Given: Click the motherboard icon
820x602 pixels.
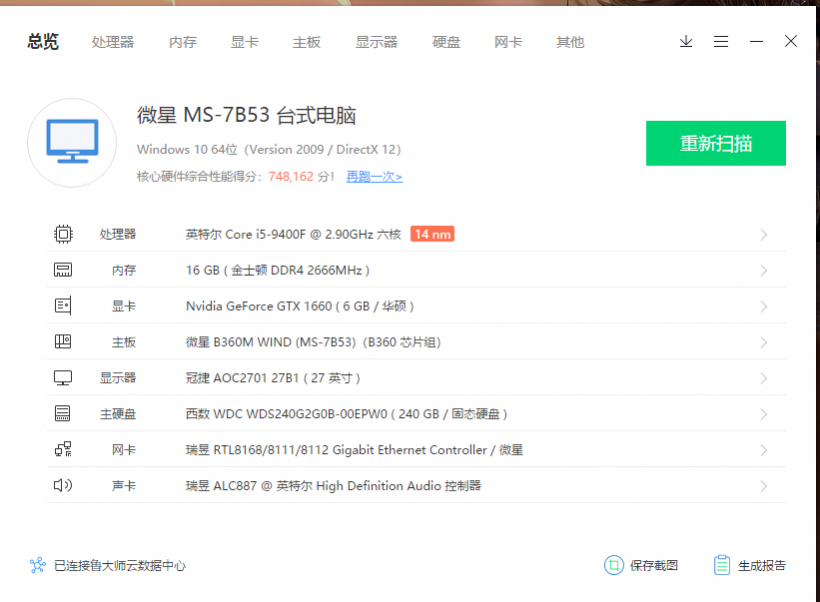Looking at the screenshot, I should (x=63, y=342).
